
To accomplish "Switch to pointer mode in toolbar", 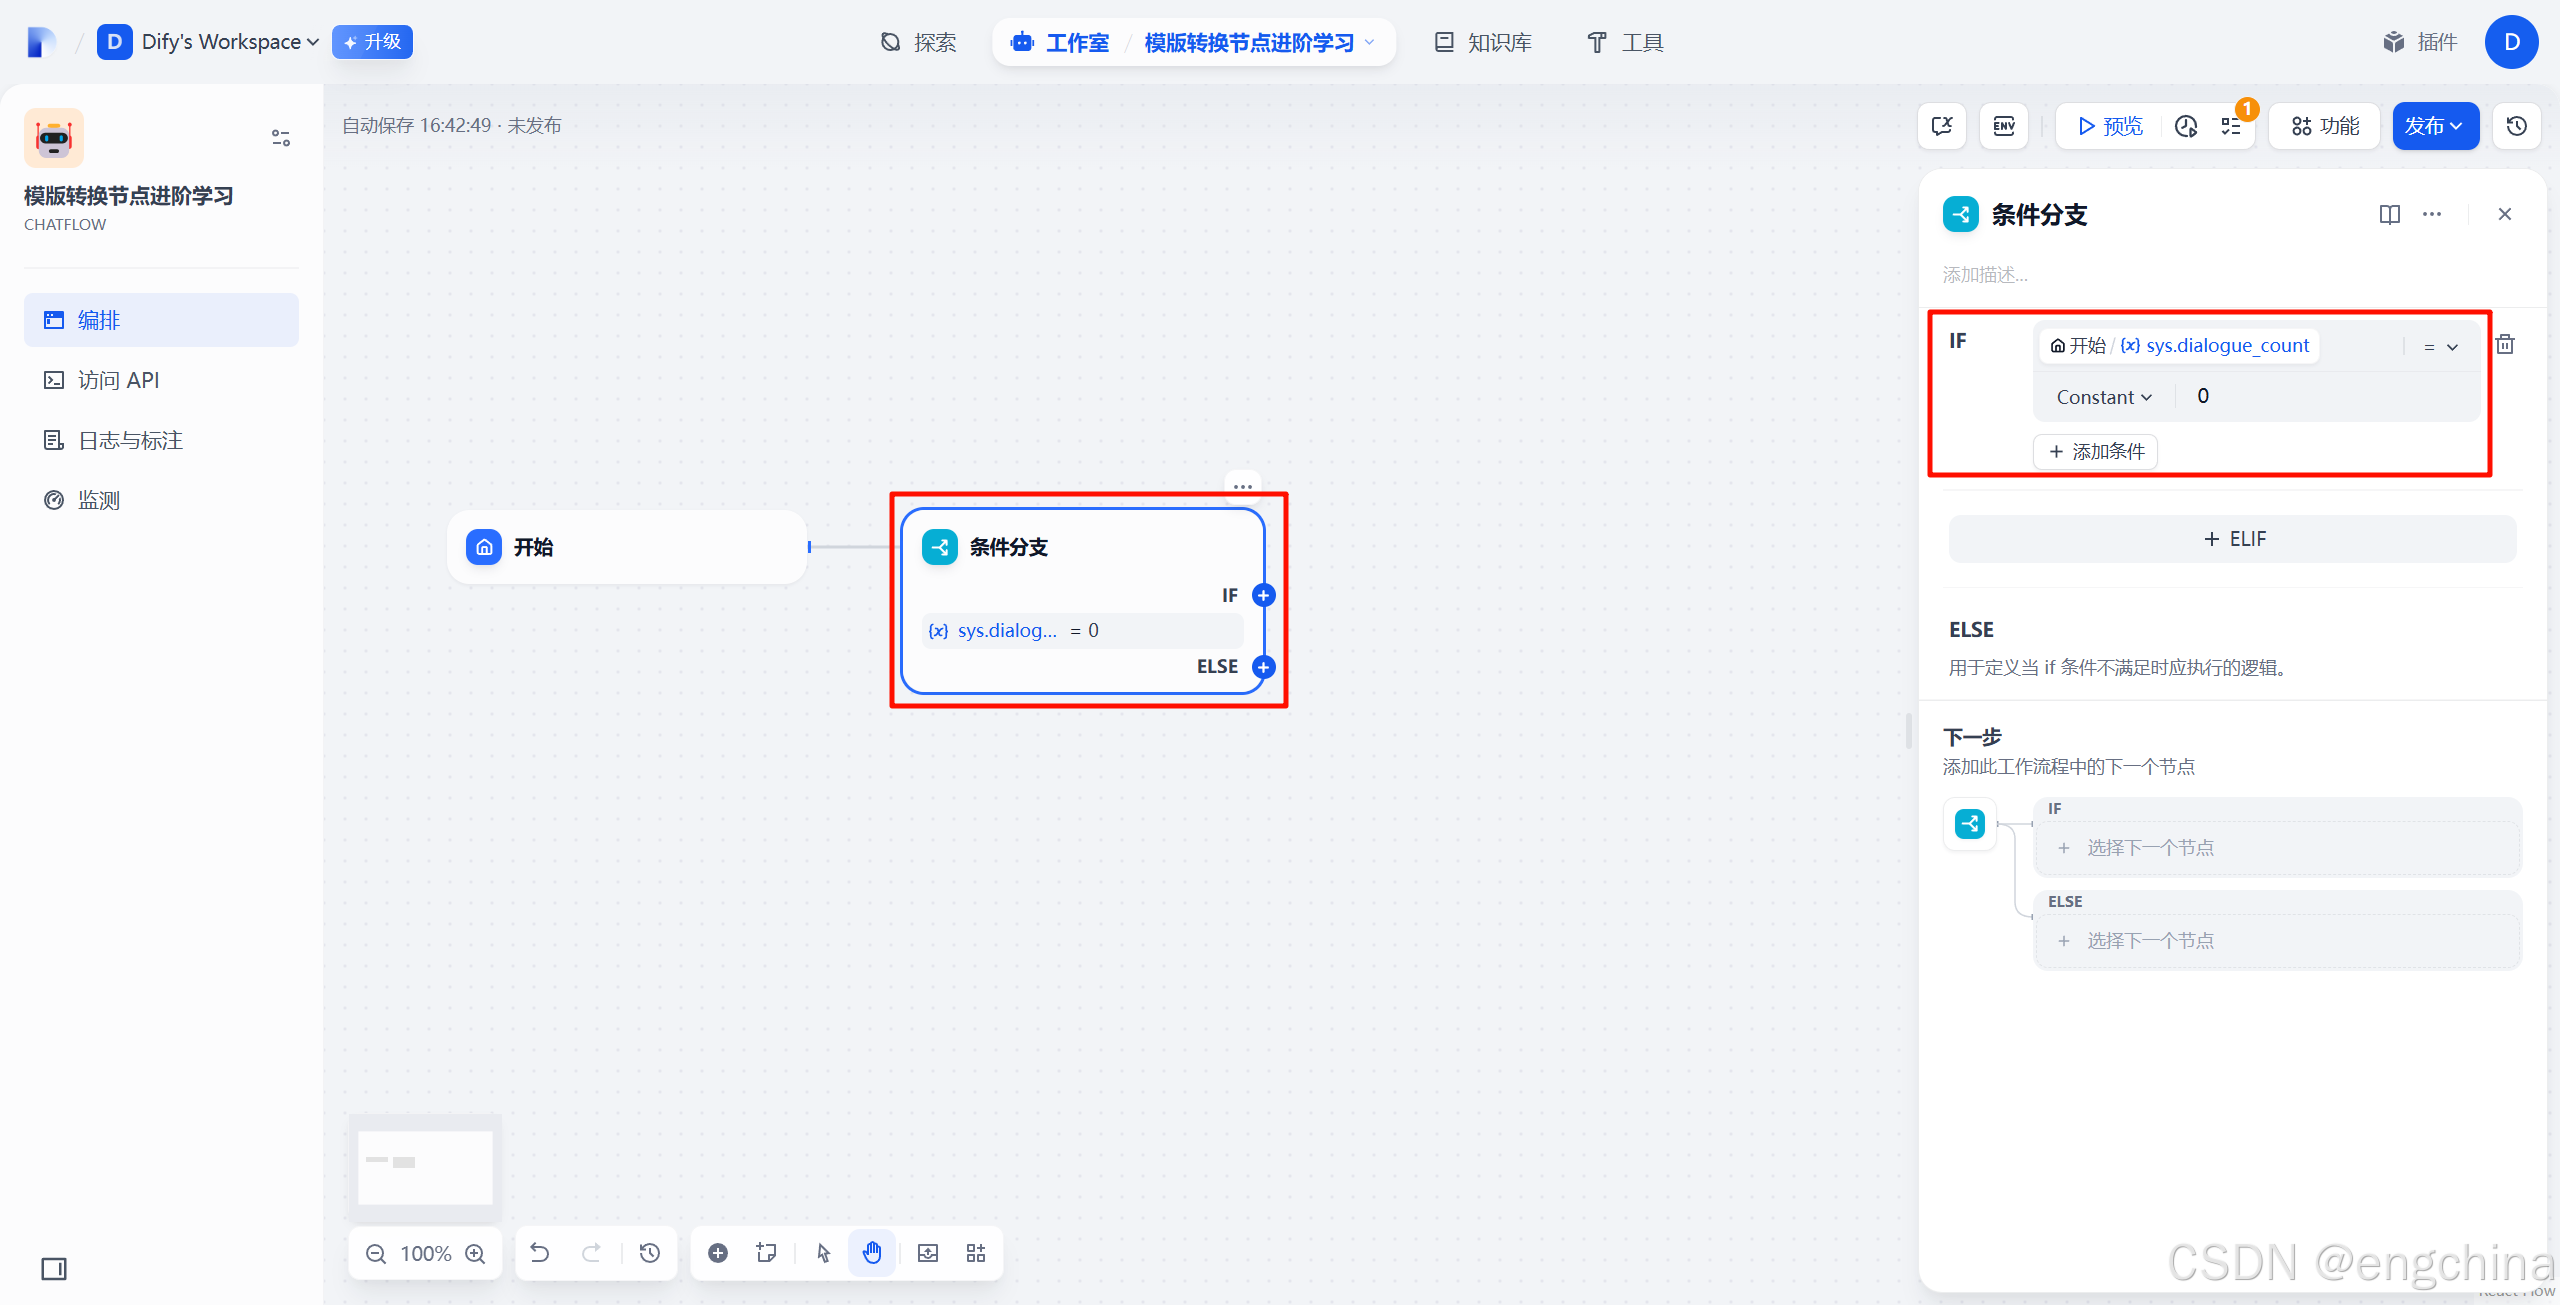I will pos(823,1253).
